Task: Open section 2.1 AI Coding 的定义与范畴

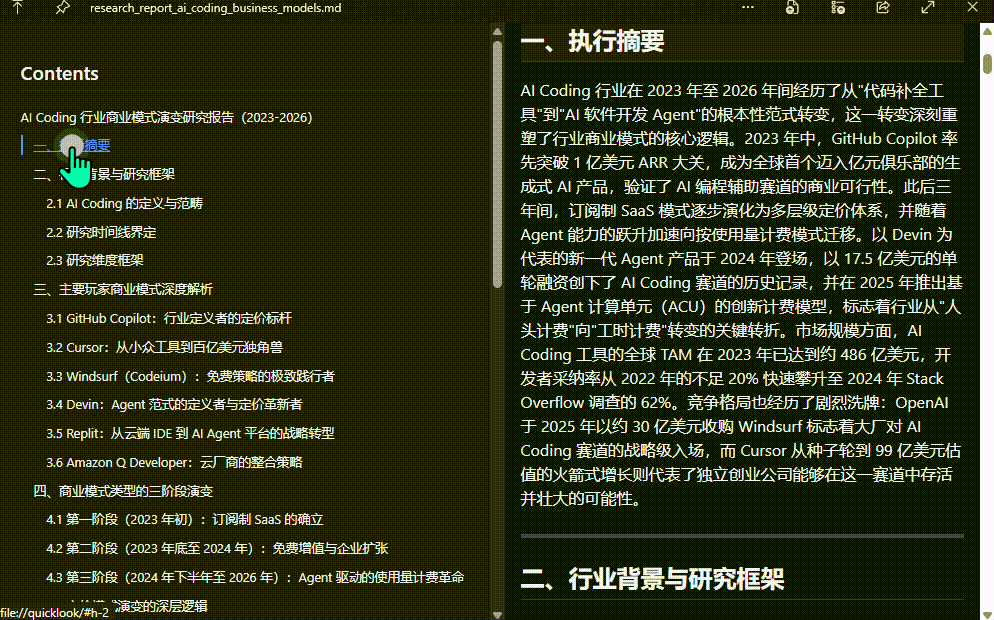Action: [x=124, y=204]
